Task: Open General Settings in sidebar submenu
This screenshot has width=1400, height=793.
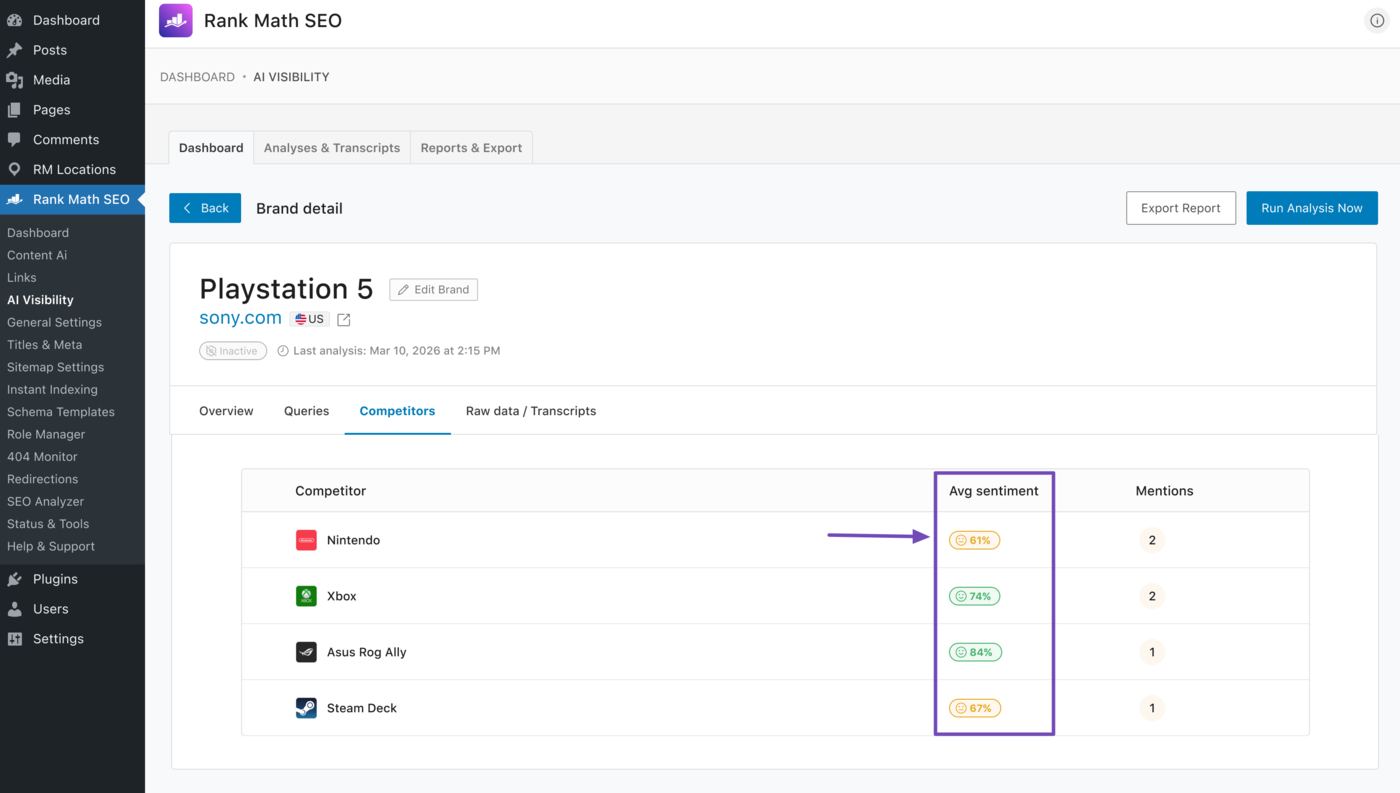Action: [54, 322]
